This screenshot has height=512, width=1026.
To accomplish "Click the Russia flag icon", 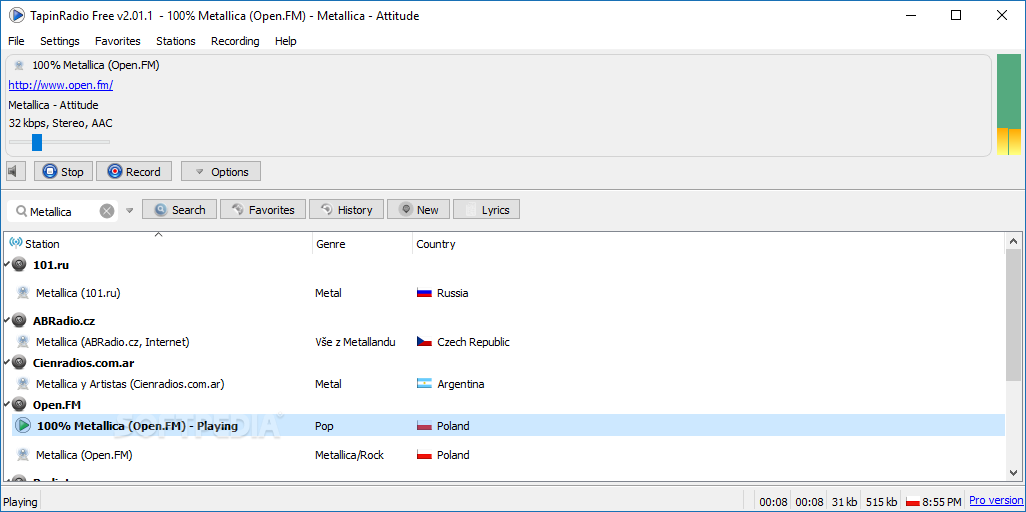I will 424,293.
